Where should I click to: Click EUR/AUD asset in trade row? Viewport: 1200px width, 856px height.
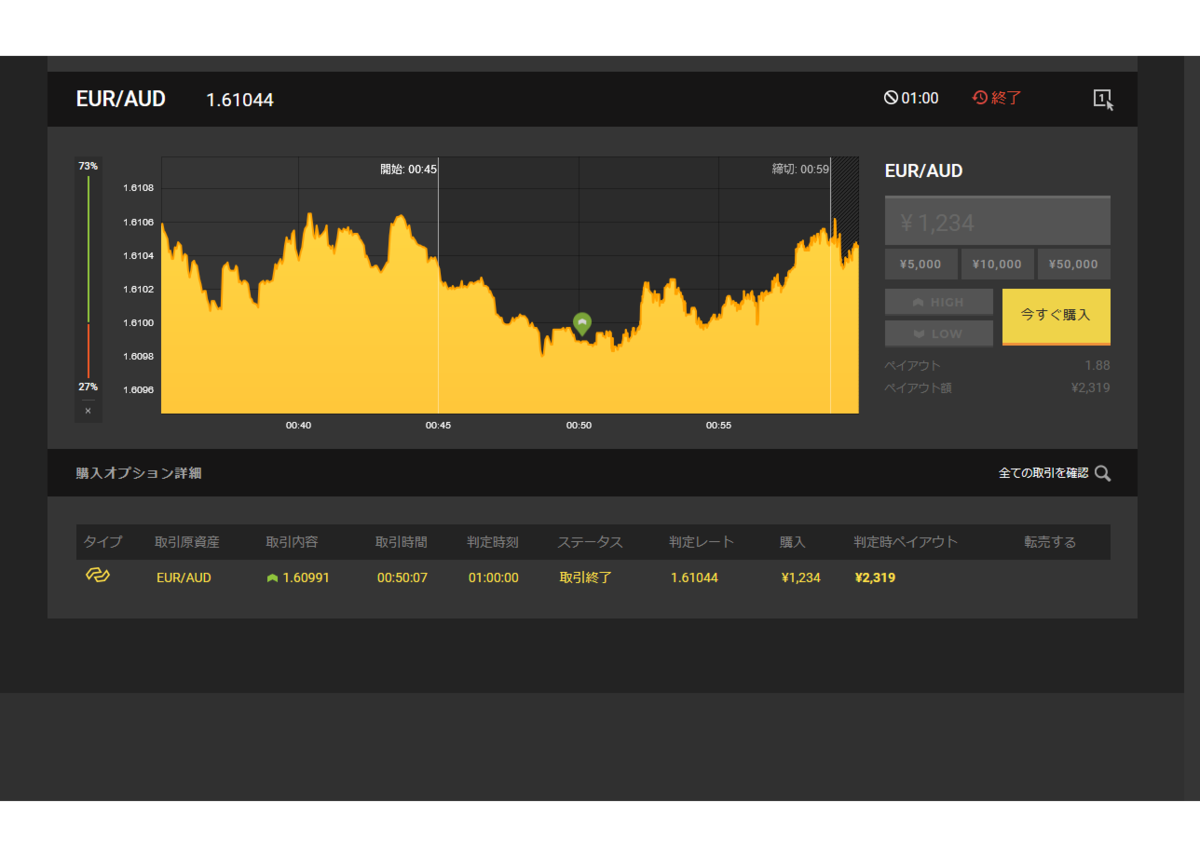click(184, 578)
